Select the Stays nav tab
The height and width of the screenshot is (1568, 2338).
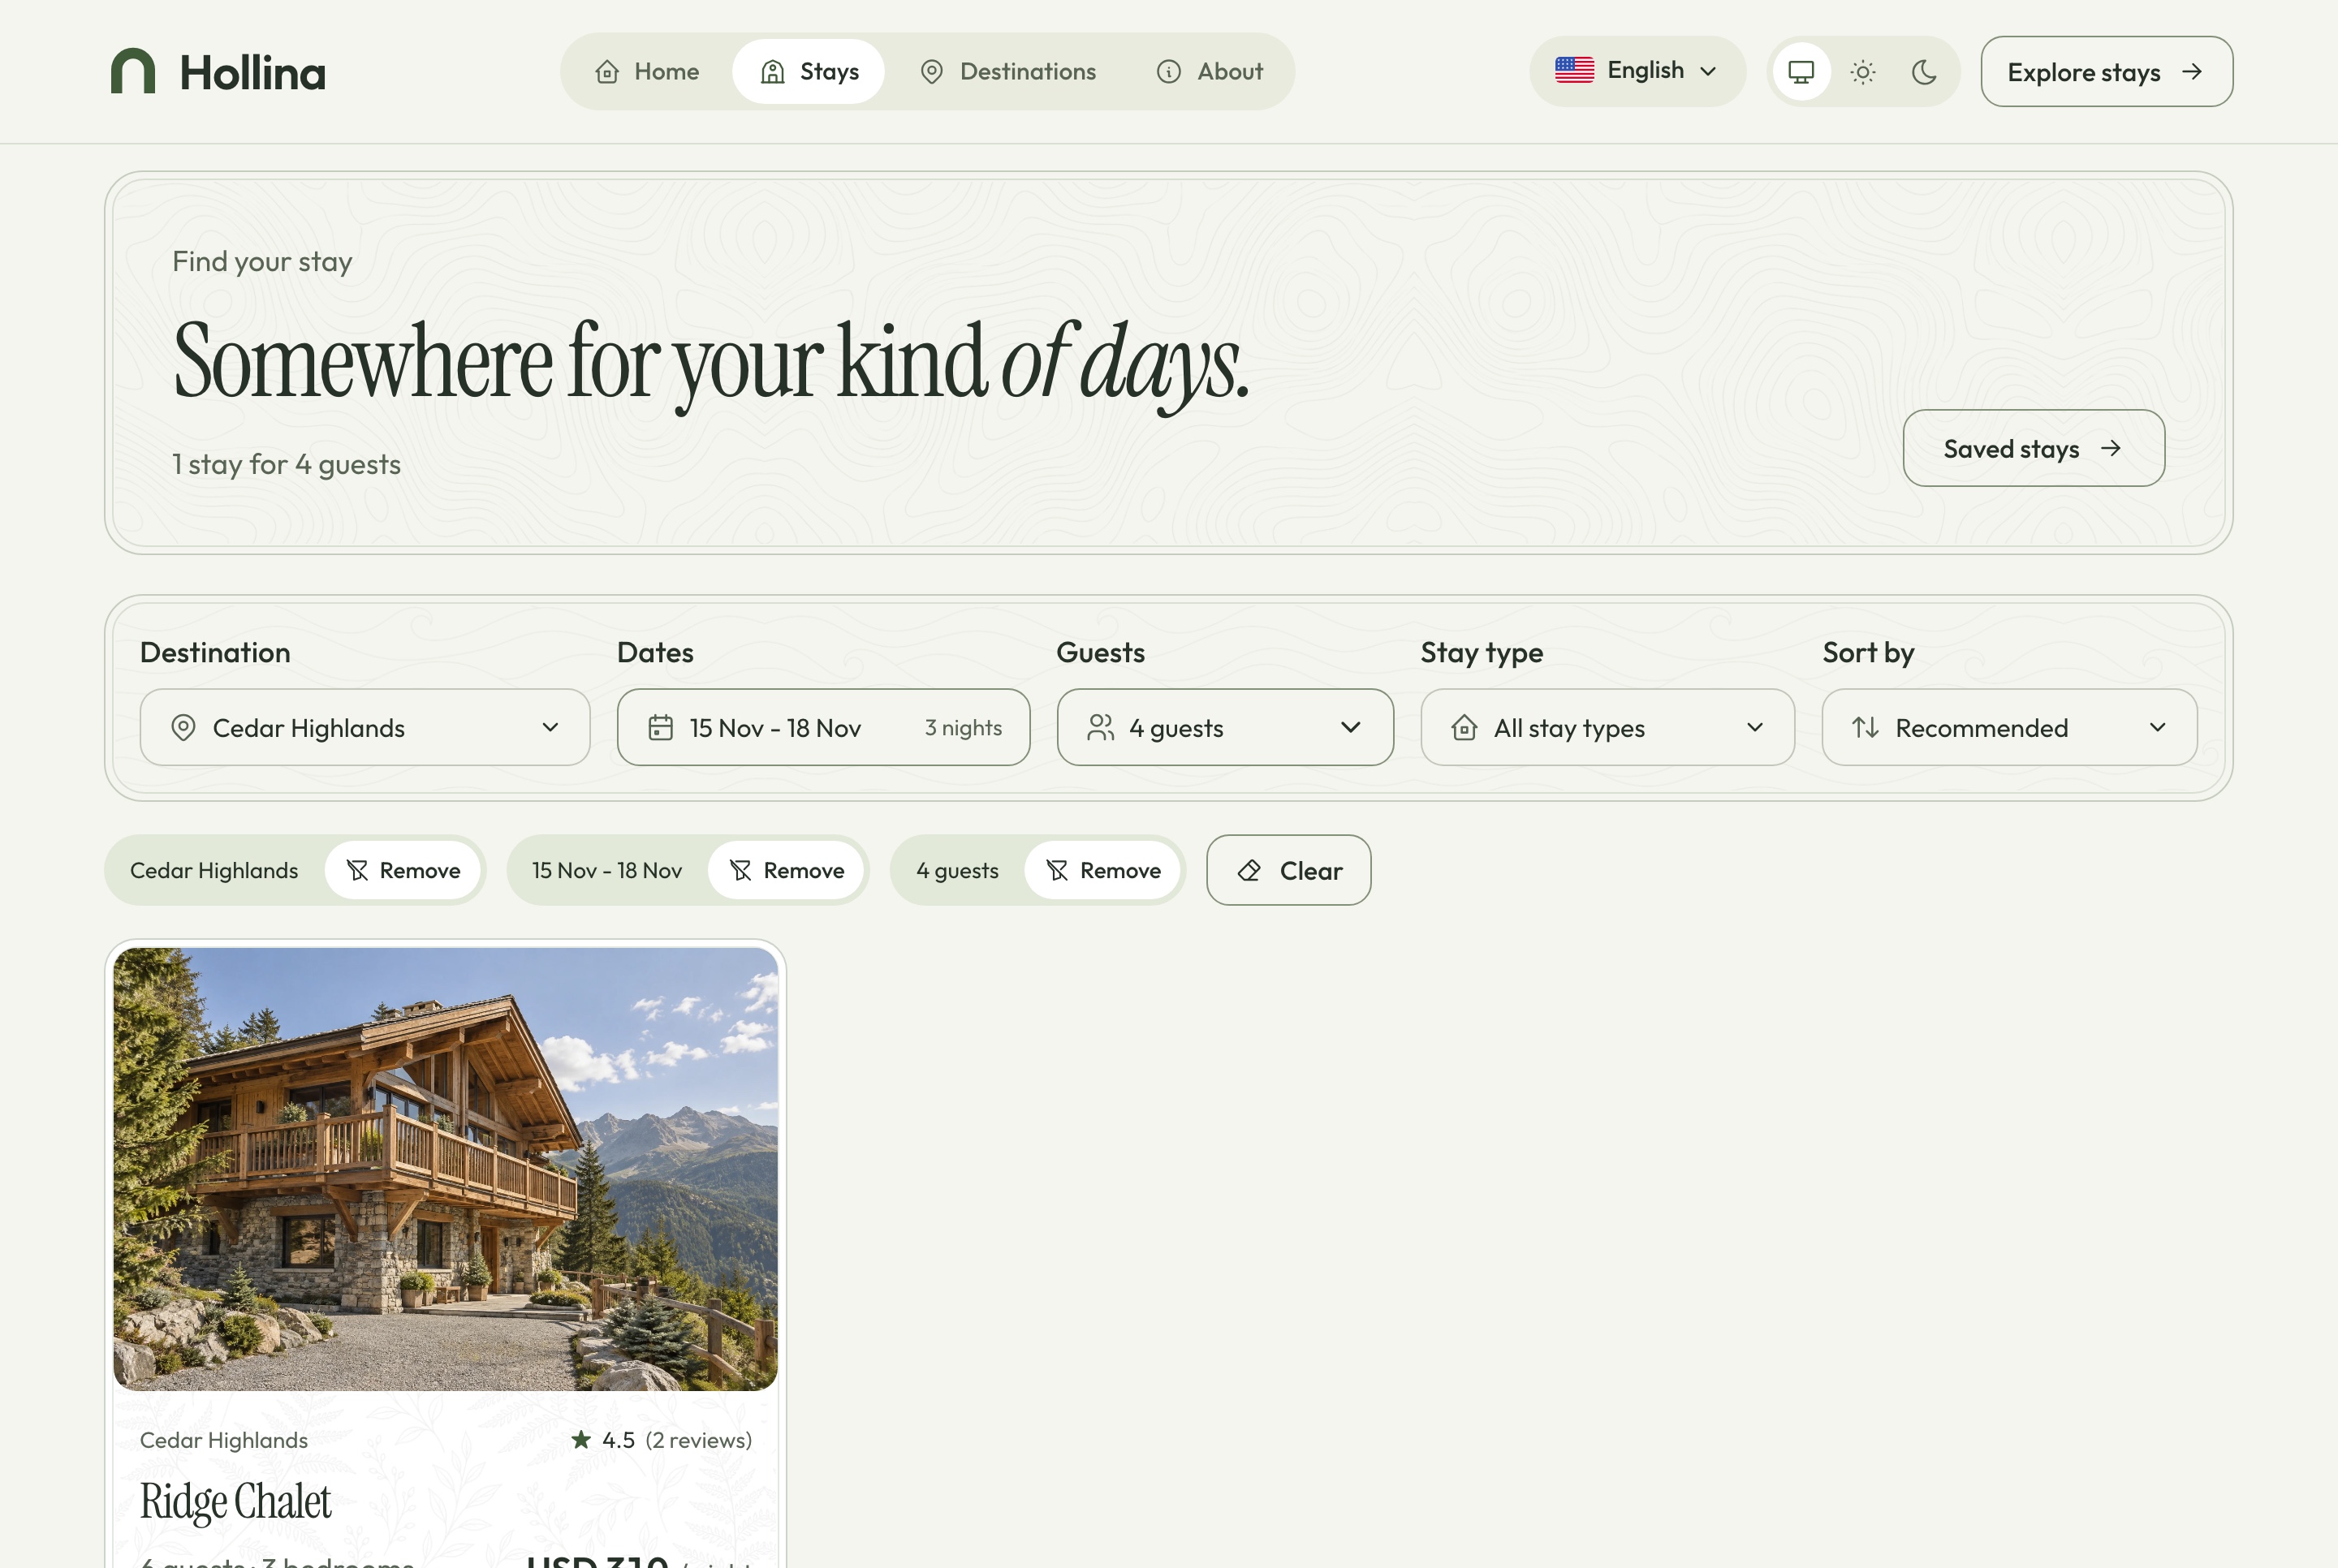(808, 72)
